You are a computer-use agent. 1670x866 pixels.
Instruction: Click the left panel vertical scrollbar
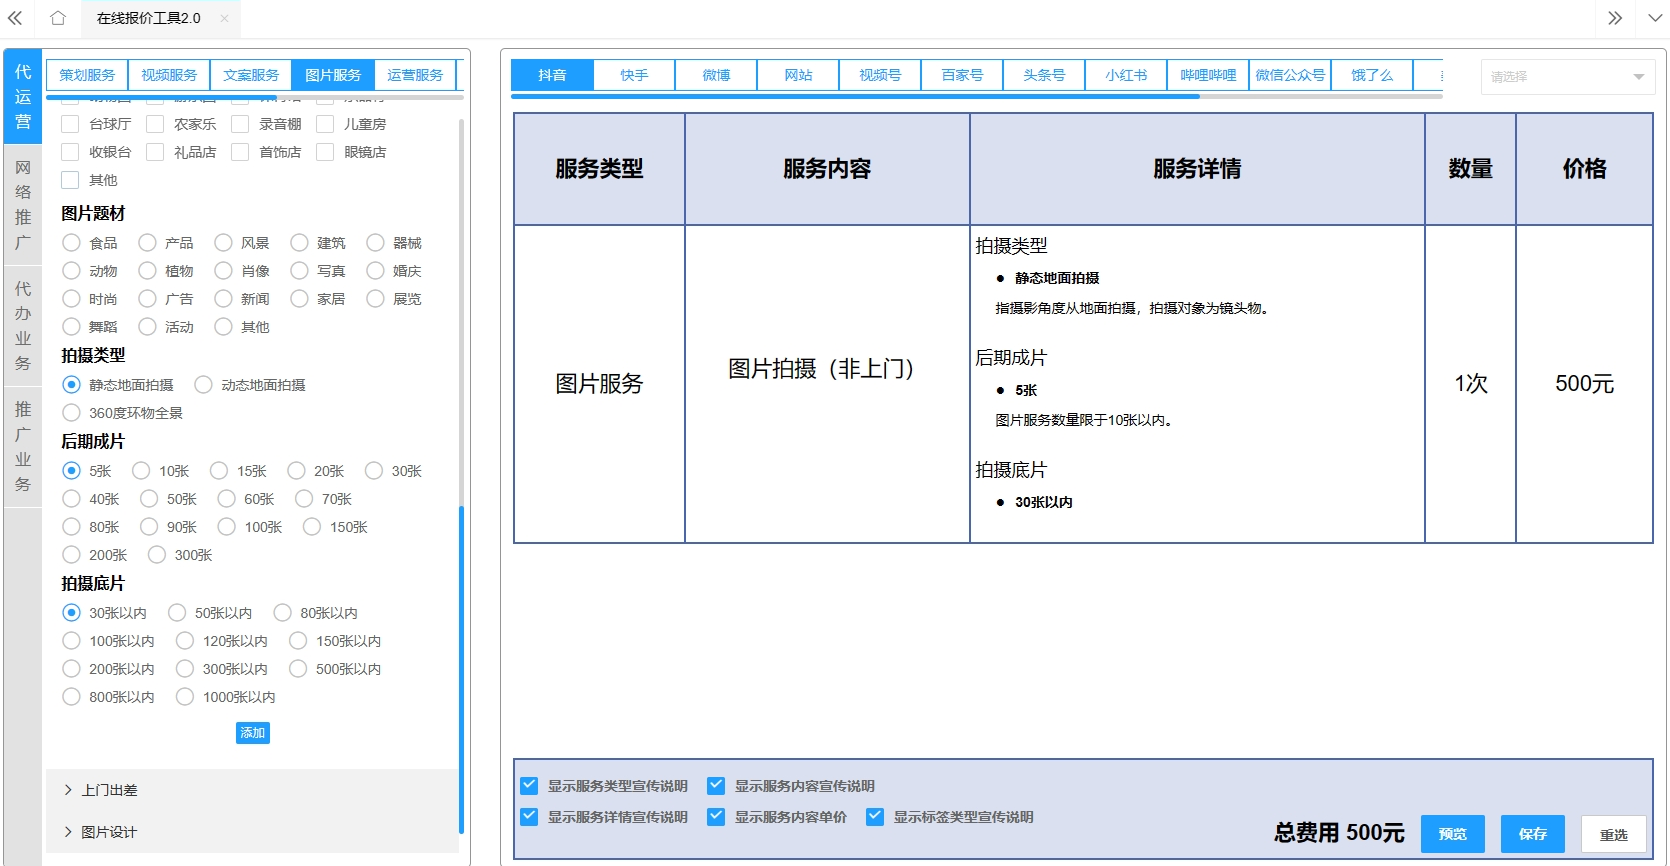pyautogui.click(x=461, y=670)
